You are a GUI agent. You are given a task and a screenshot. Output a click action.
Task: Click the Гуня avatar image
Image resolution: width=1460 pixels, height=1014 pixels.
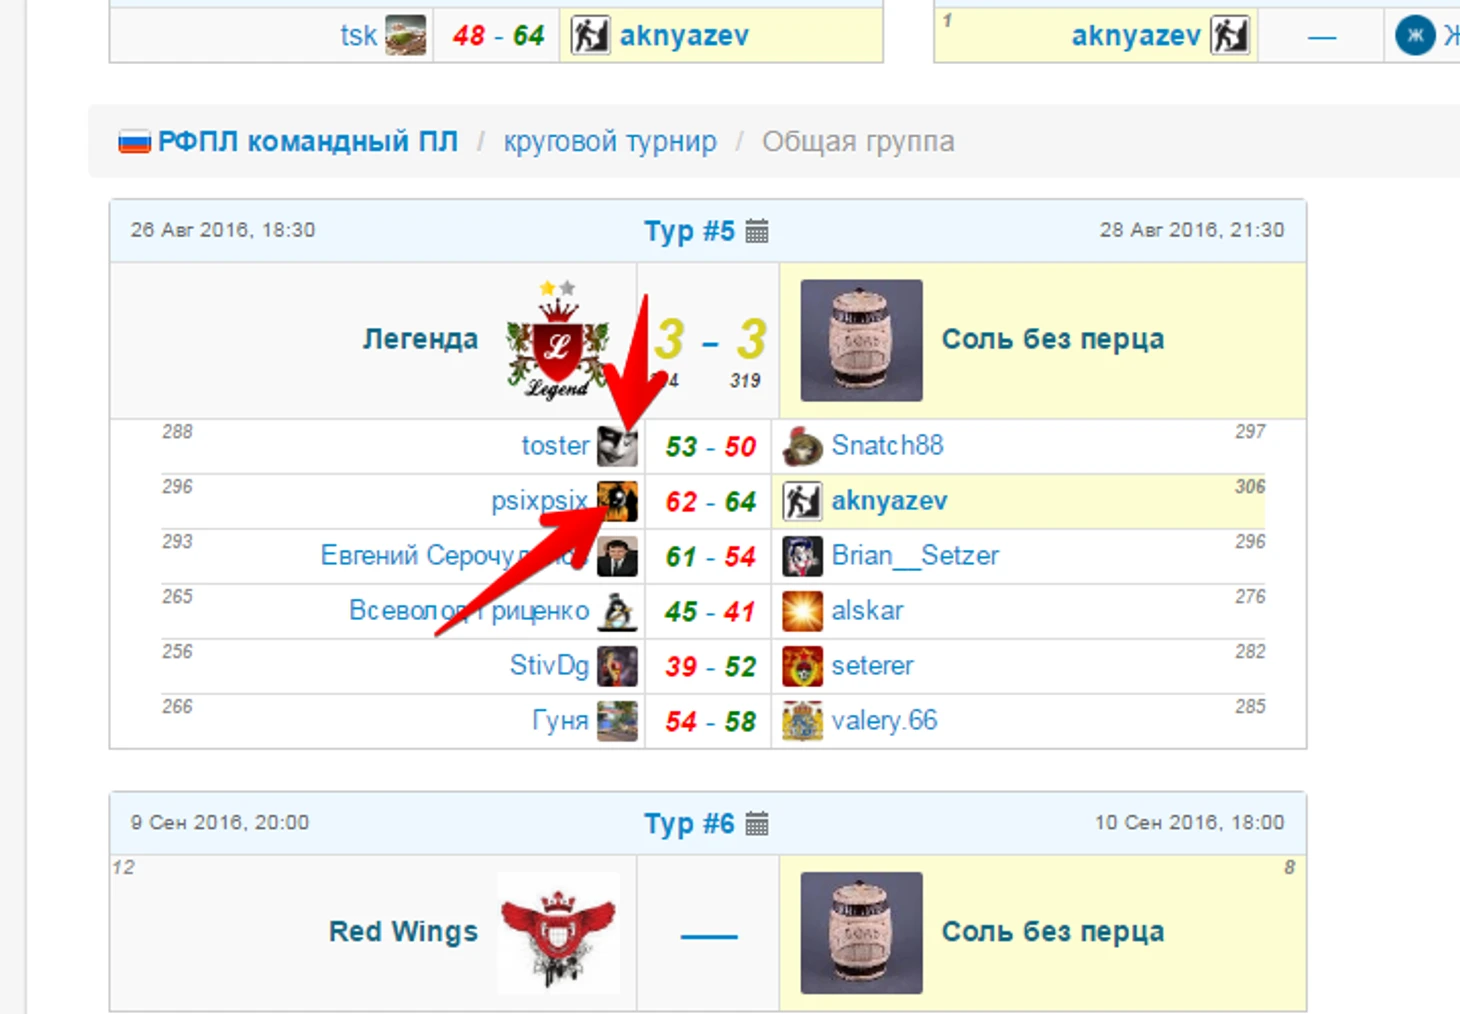tap(617, 721)
